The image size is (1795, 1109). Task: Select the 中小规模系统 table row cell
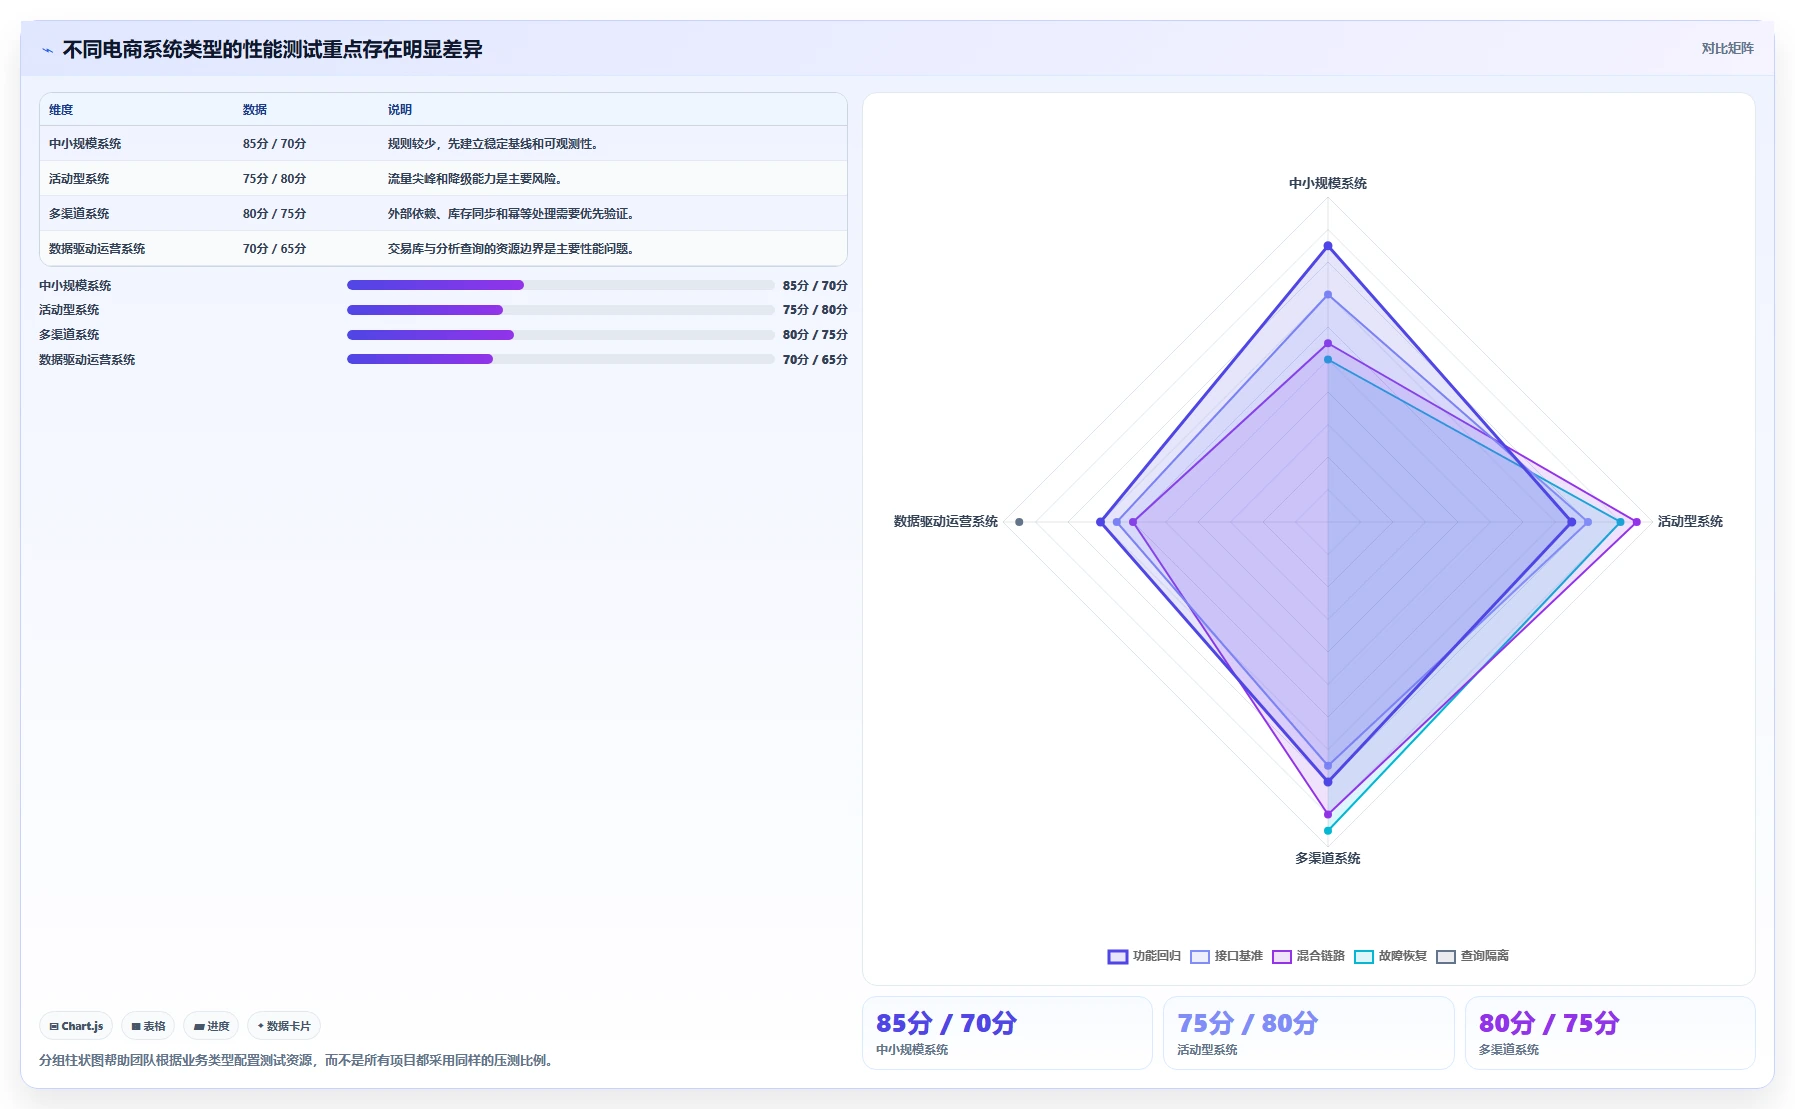point(85,144)
